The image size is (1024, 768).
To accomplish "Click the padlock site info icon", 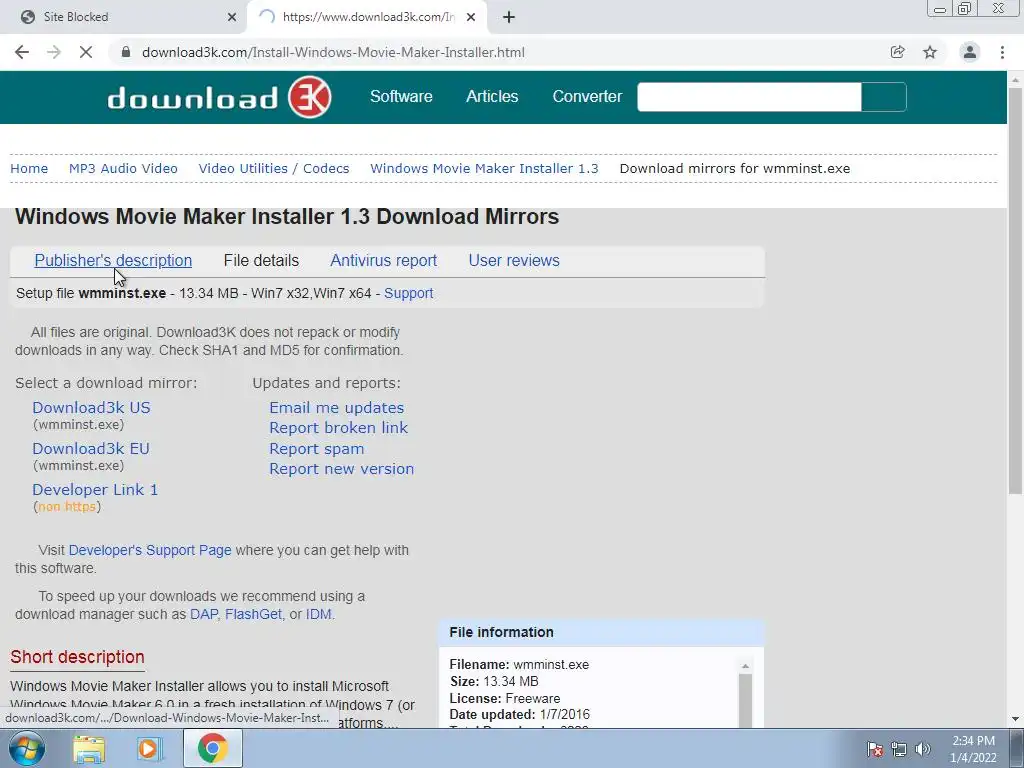I will pos(126,52).
